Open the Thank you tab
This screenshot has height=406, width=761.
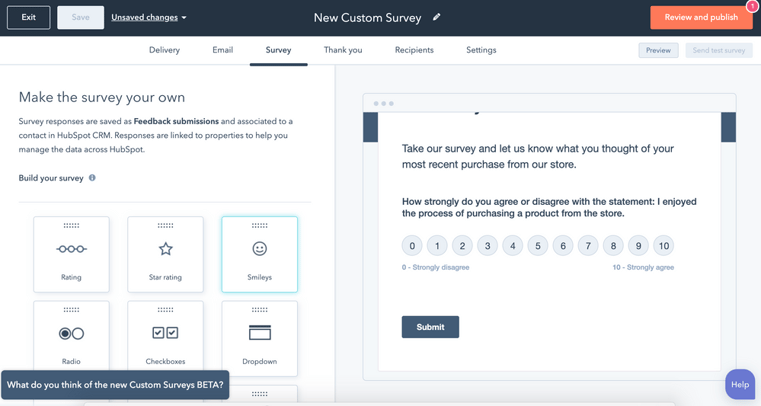tap(343, 50)
